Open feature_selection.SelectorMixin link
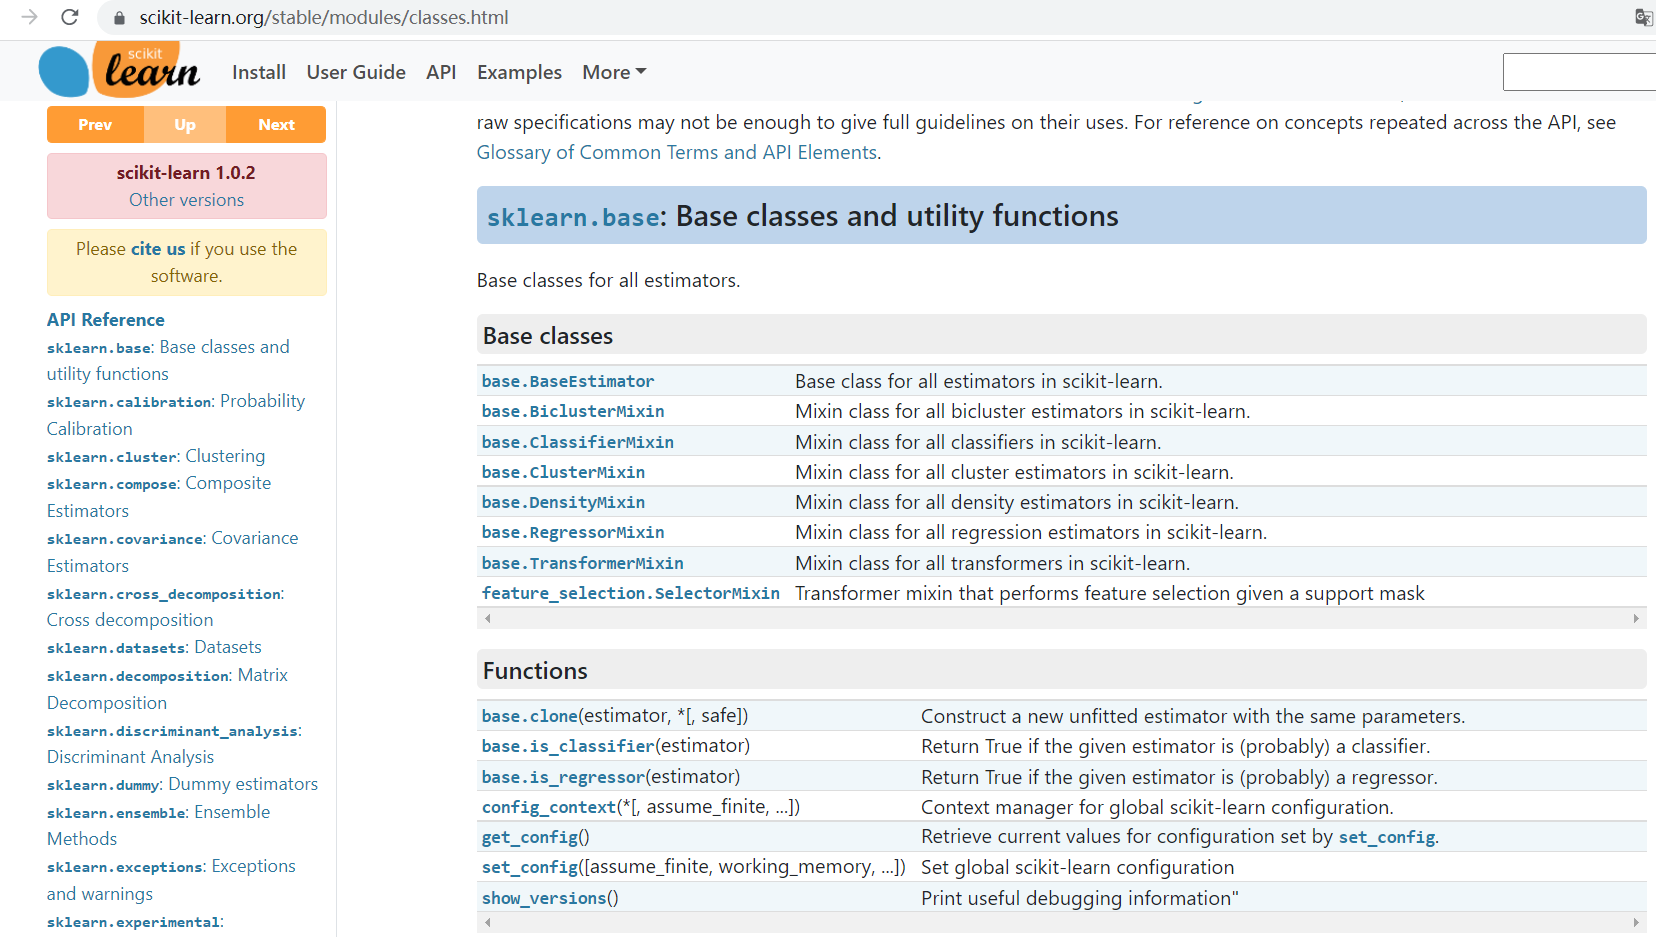This screenshot has height=937, width=1656. coord(631,593)
